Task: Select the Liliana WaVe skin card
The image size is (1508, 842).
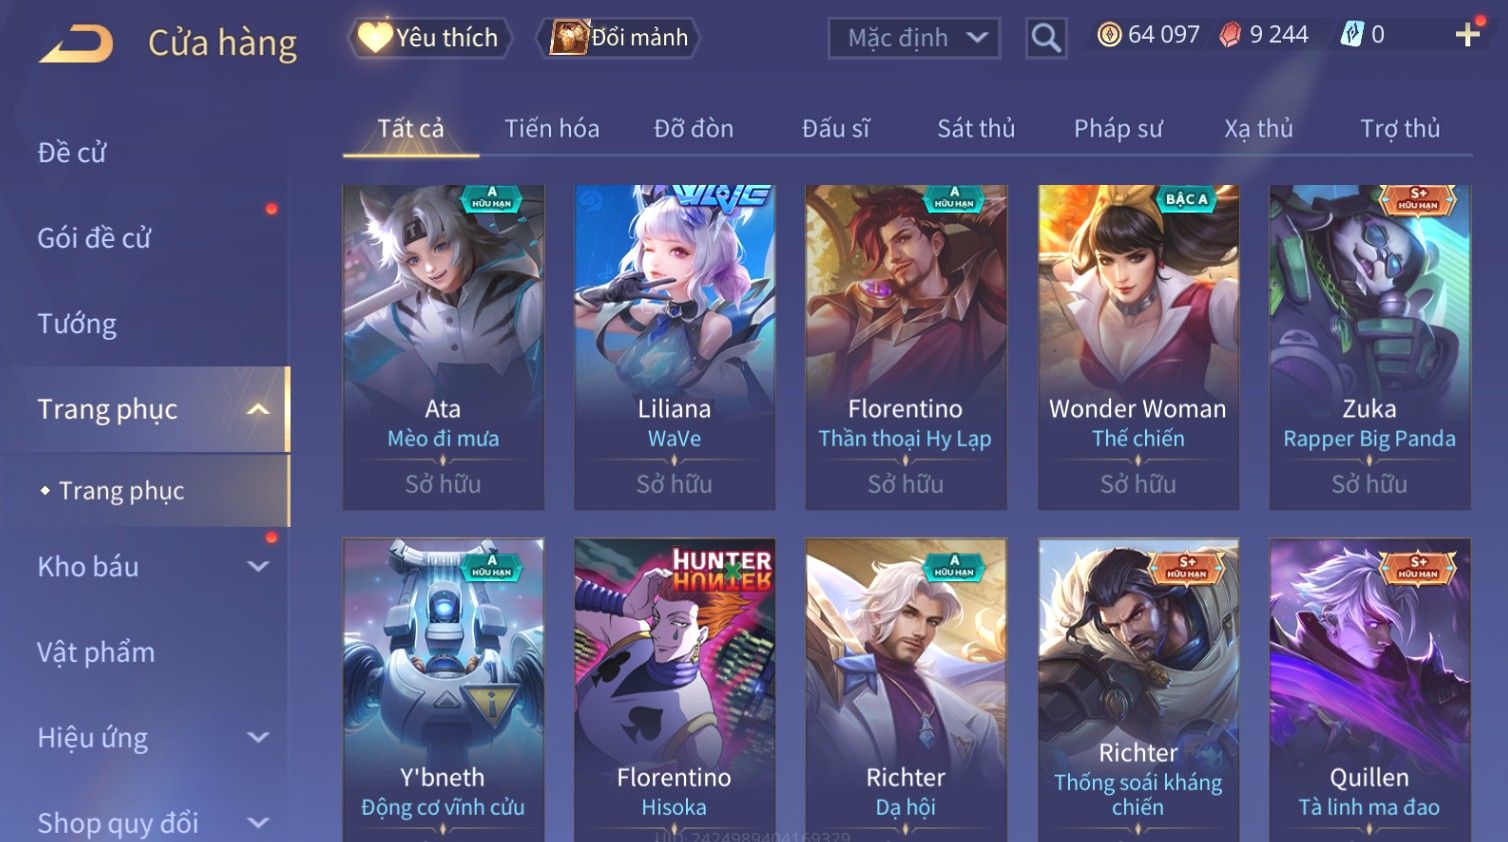Action: tap(674, 347)
